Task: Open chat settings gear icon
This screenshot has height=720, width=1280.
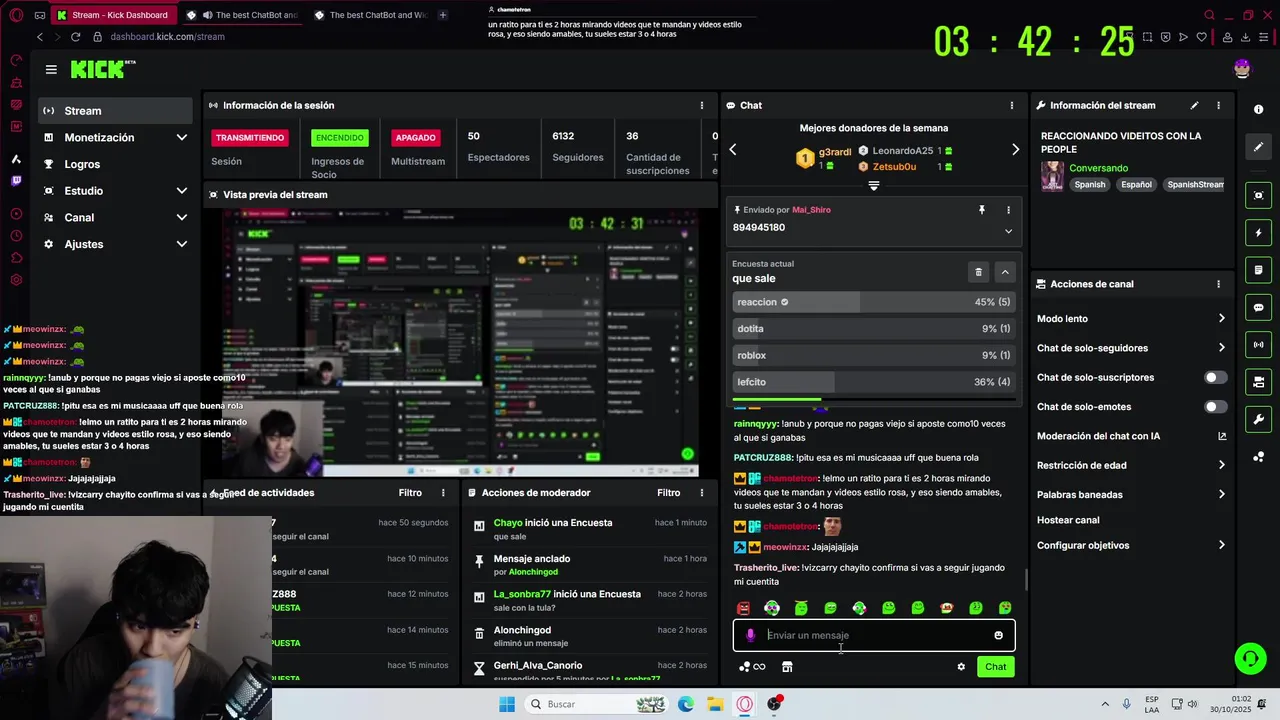Action: 961,667
